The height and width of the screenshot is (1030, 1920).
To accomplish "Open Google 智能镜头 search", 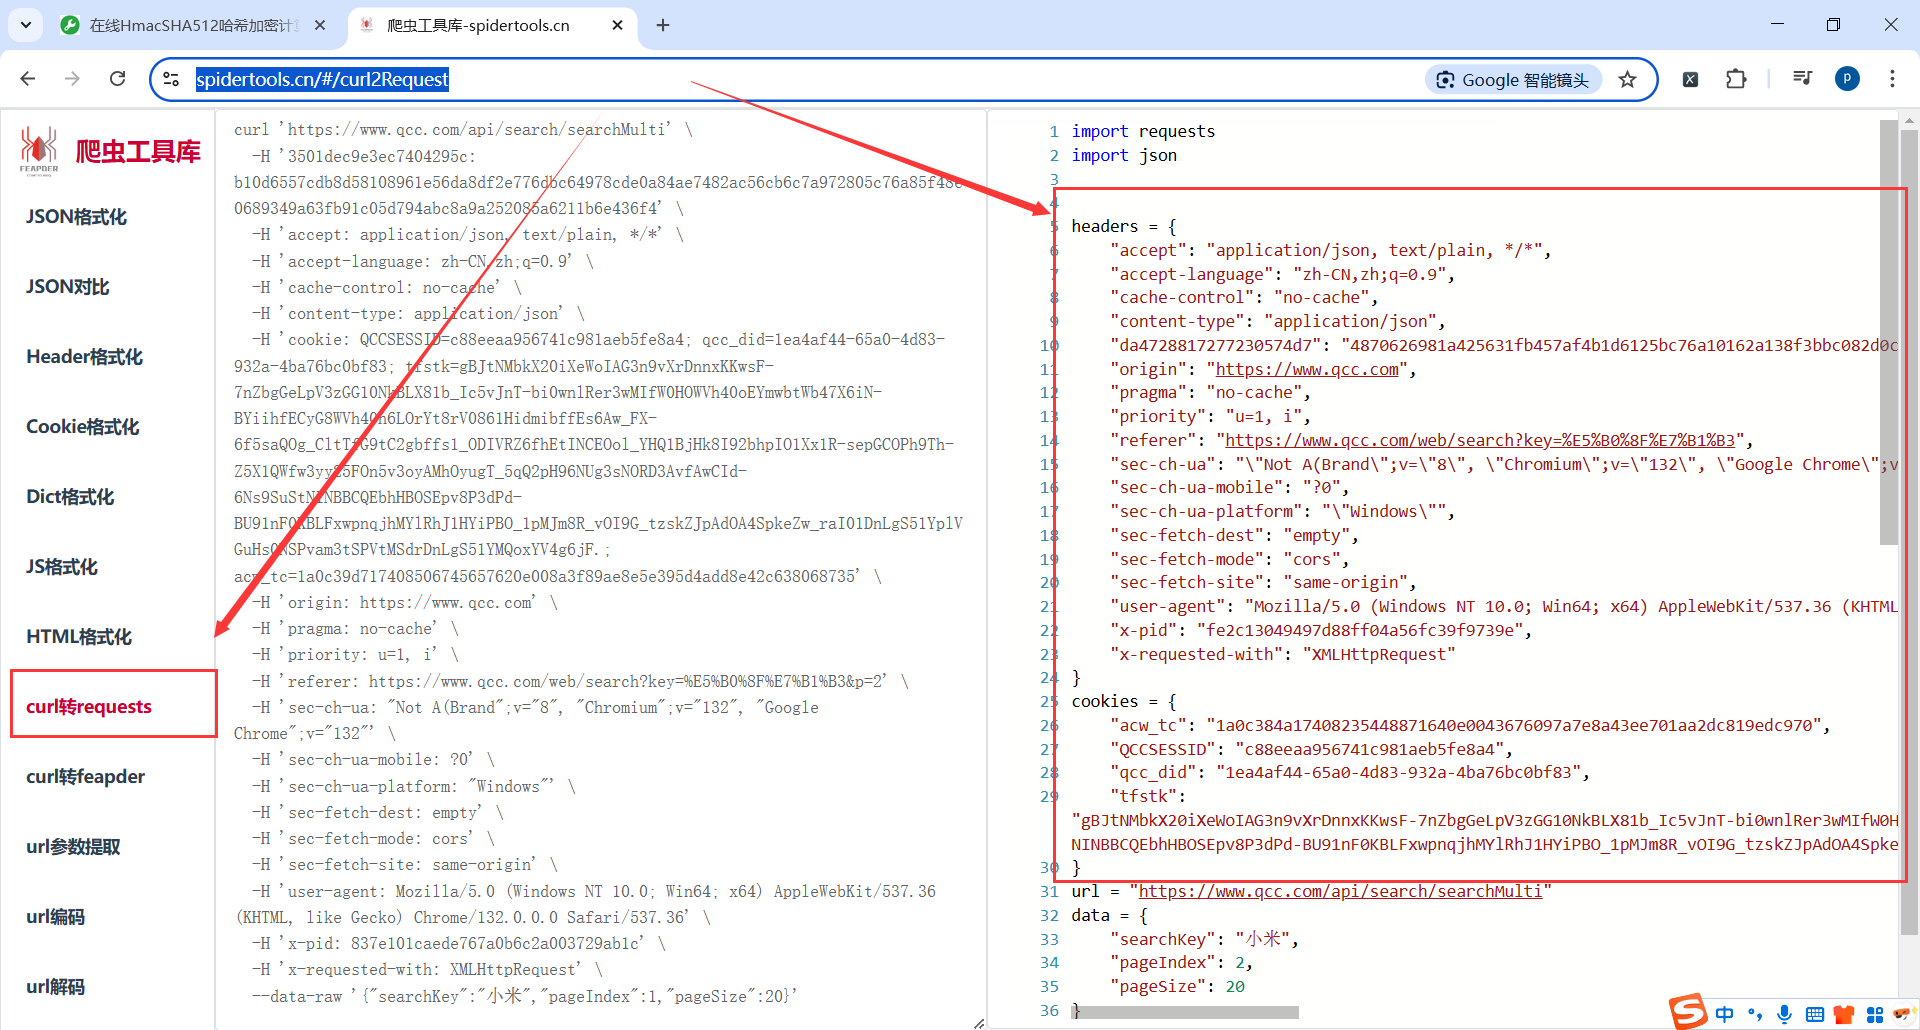I will point(1513,80).
